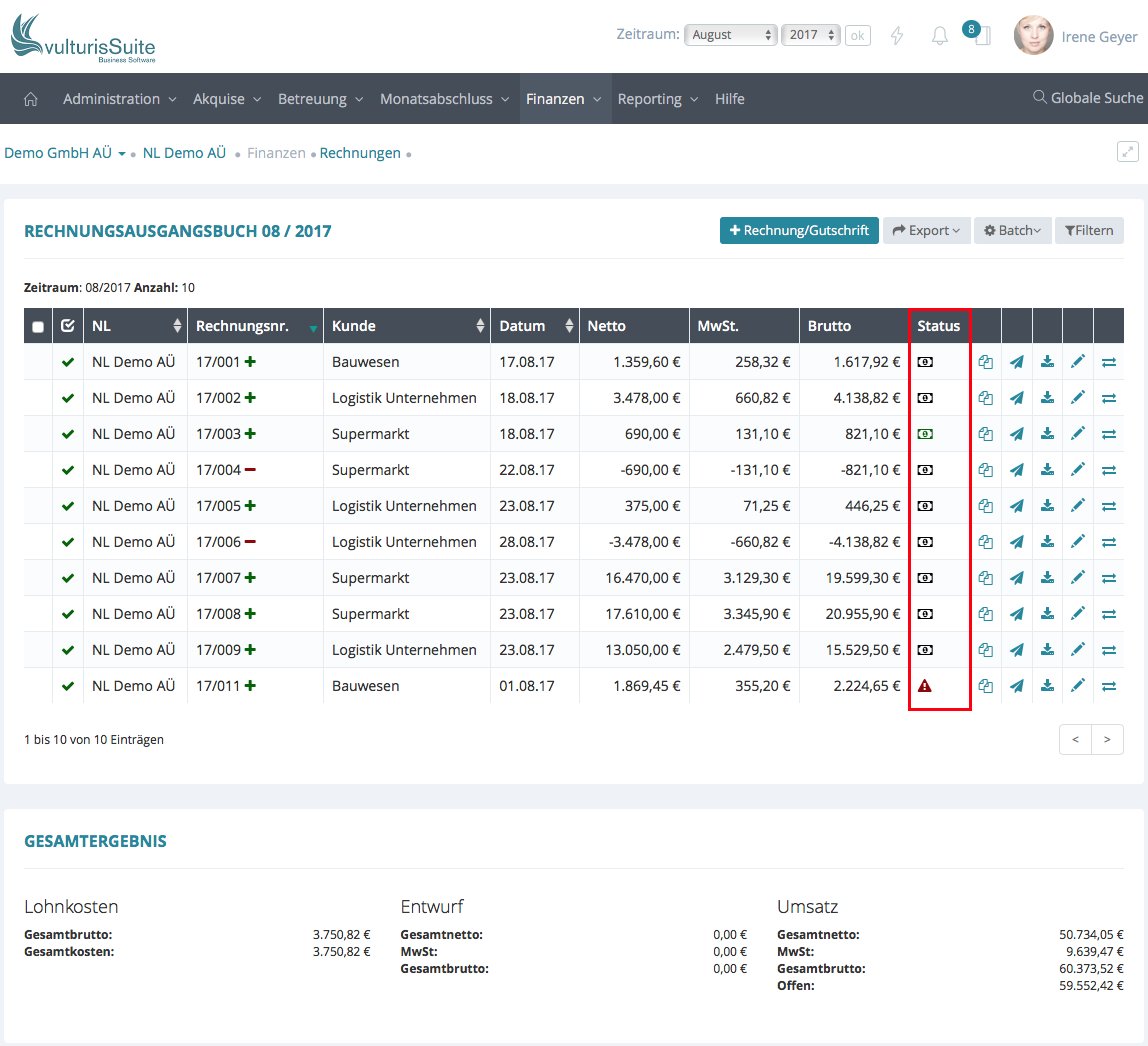Viewport: 1148px width, 1046px height.
Task: Open the notifications bell icon
Action: (939, 36)
